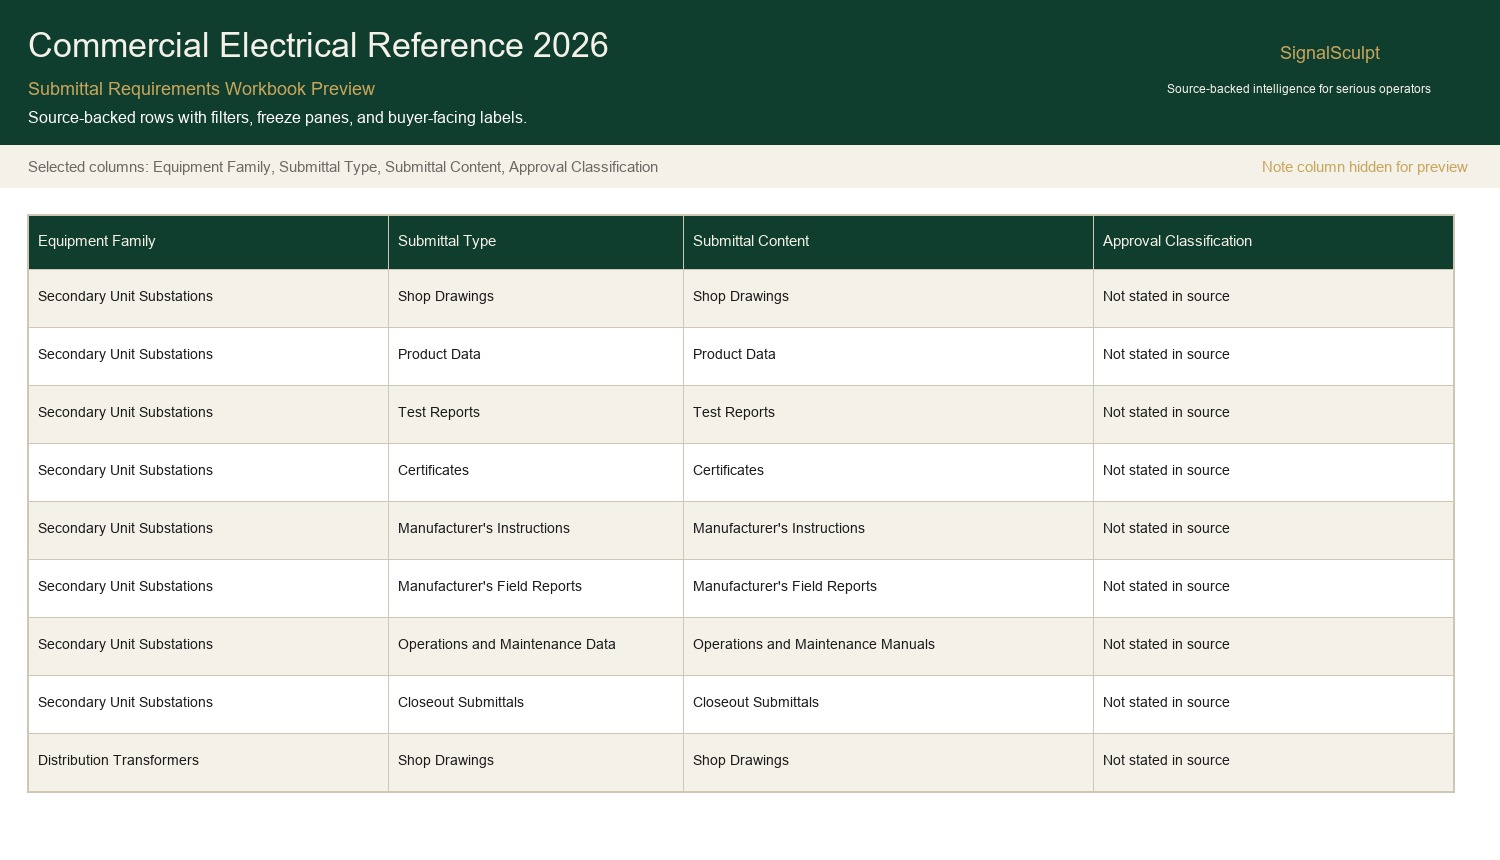The image size is (1500, 860).
Task: Select Submittal Content cell 'Test Reports'
Action: point(888,414)
